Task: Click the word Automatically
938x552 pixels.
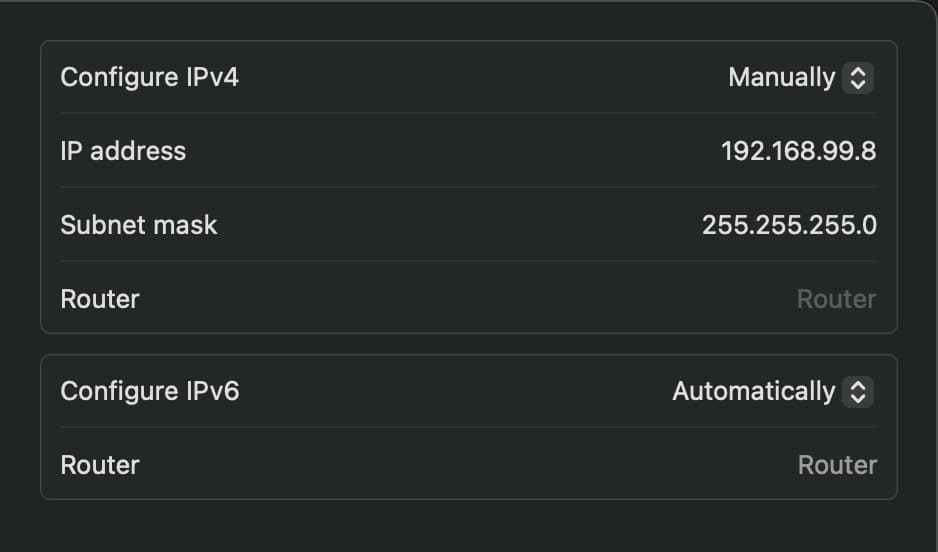Action: coord(754,392)
